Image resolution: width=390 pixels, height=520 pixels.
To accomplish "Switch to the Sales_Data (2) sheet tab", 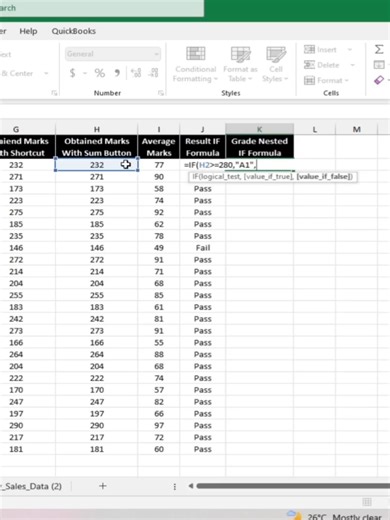I will [31, 486].
